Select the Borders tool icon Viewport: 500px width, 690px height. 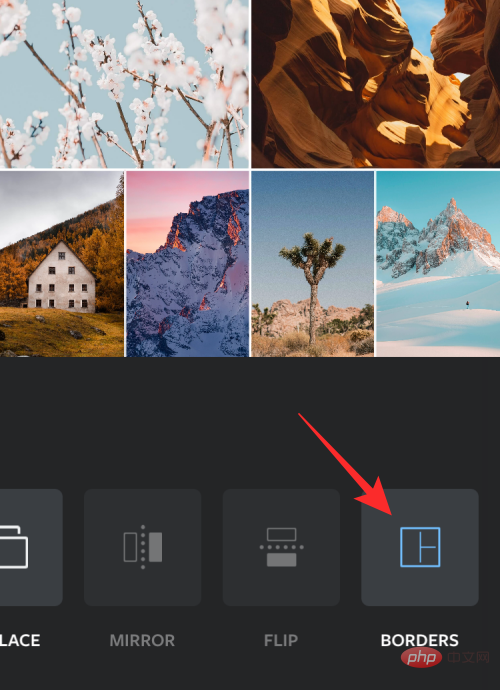pos(420,547)
